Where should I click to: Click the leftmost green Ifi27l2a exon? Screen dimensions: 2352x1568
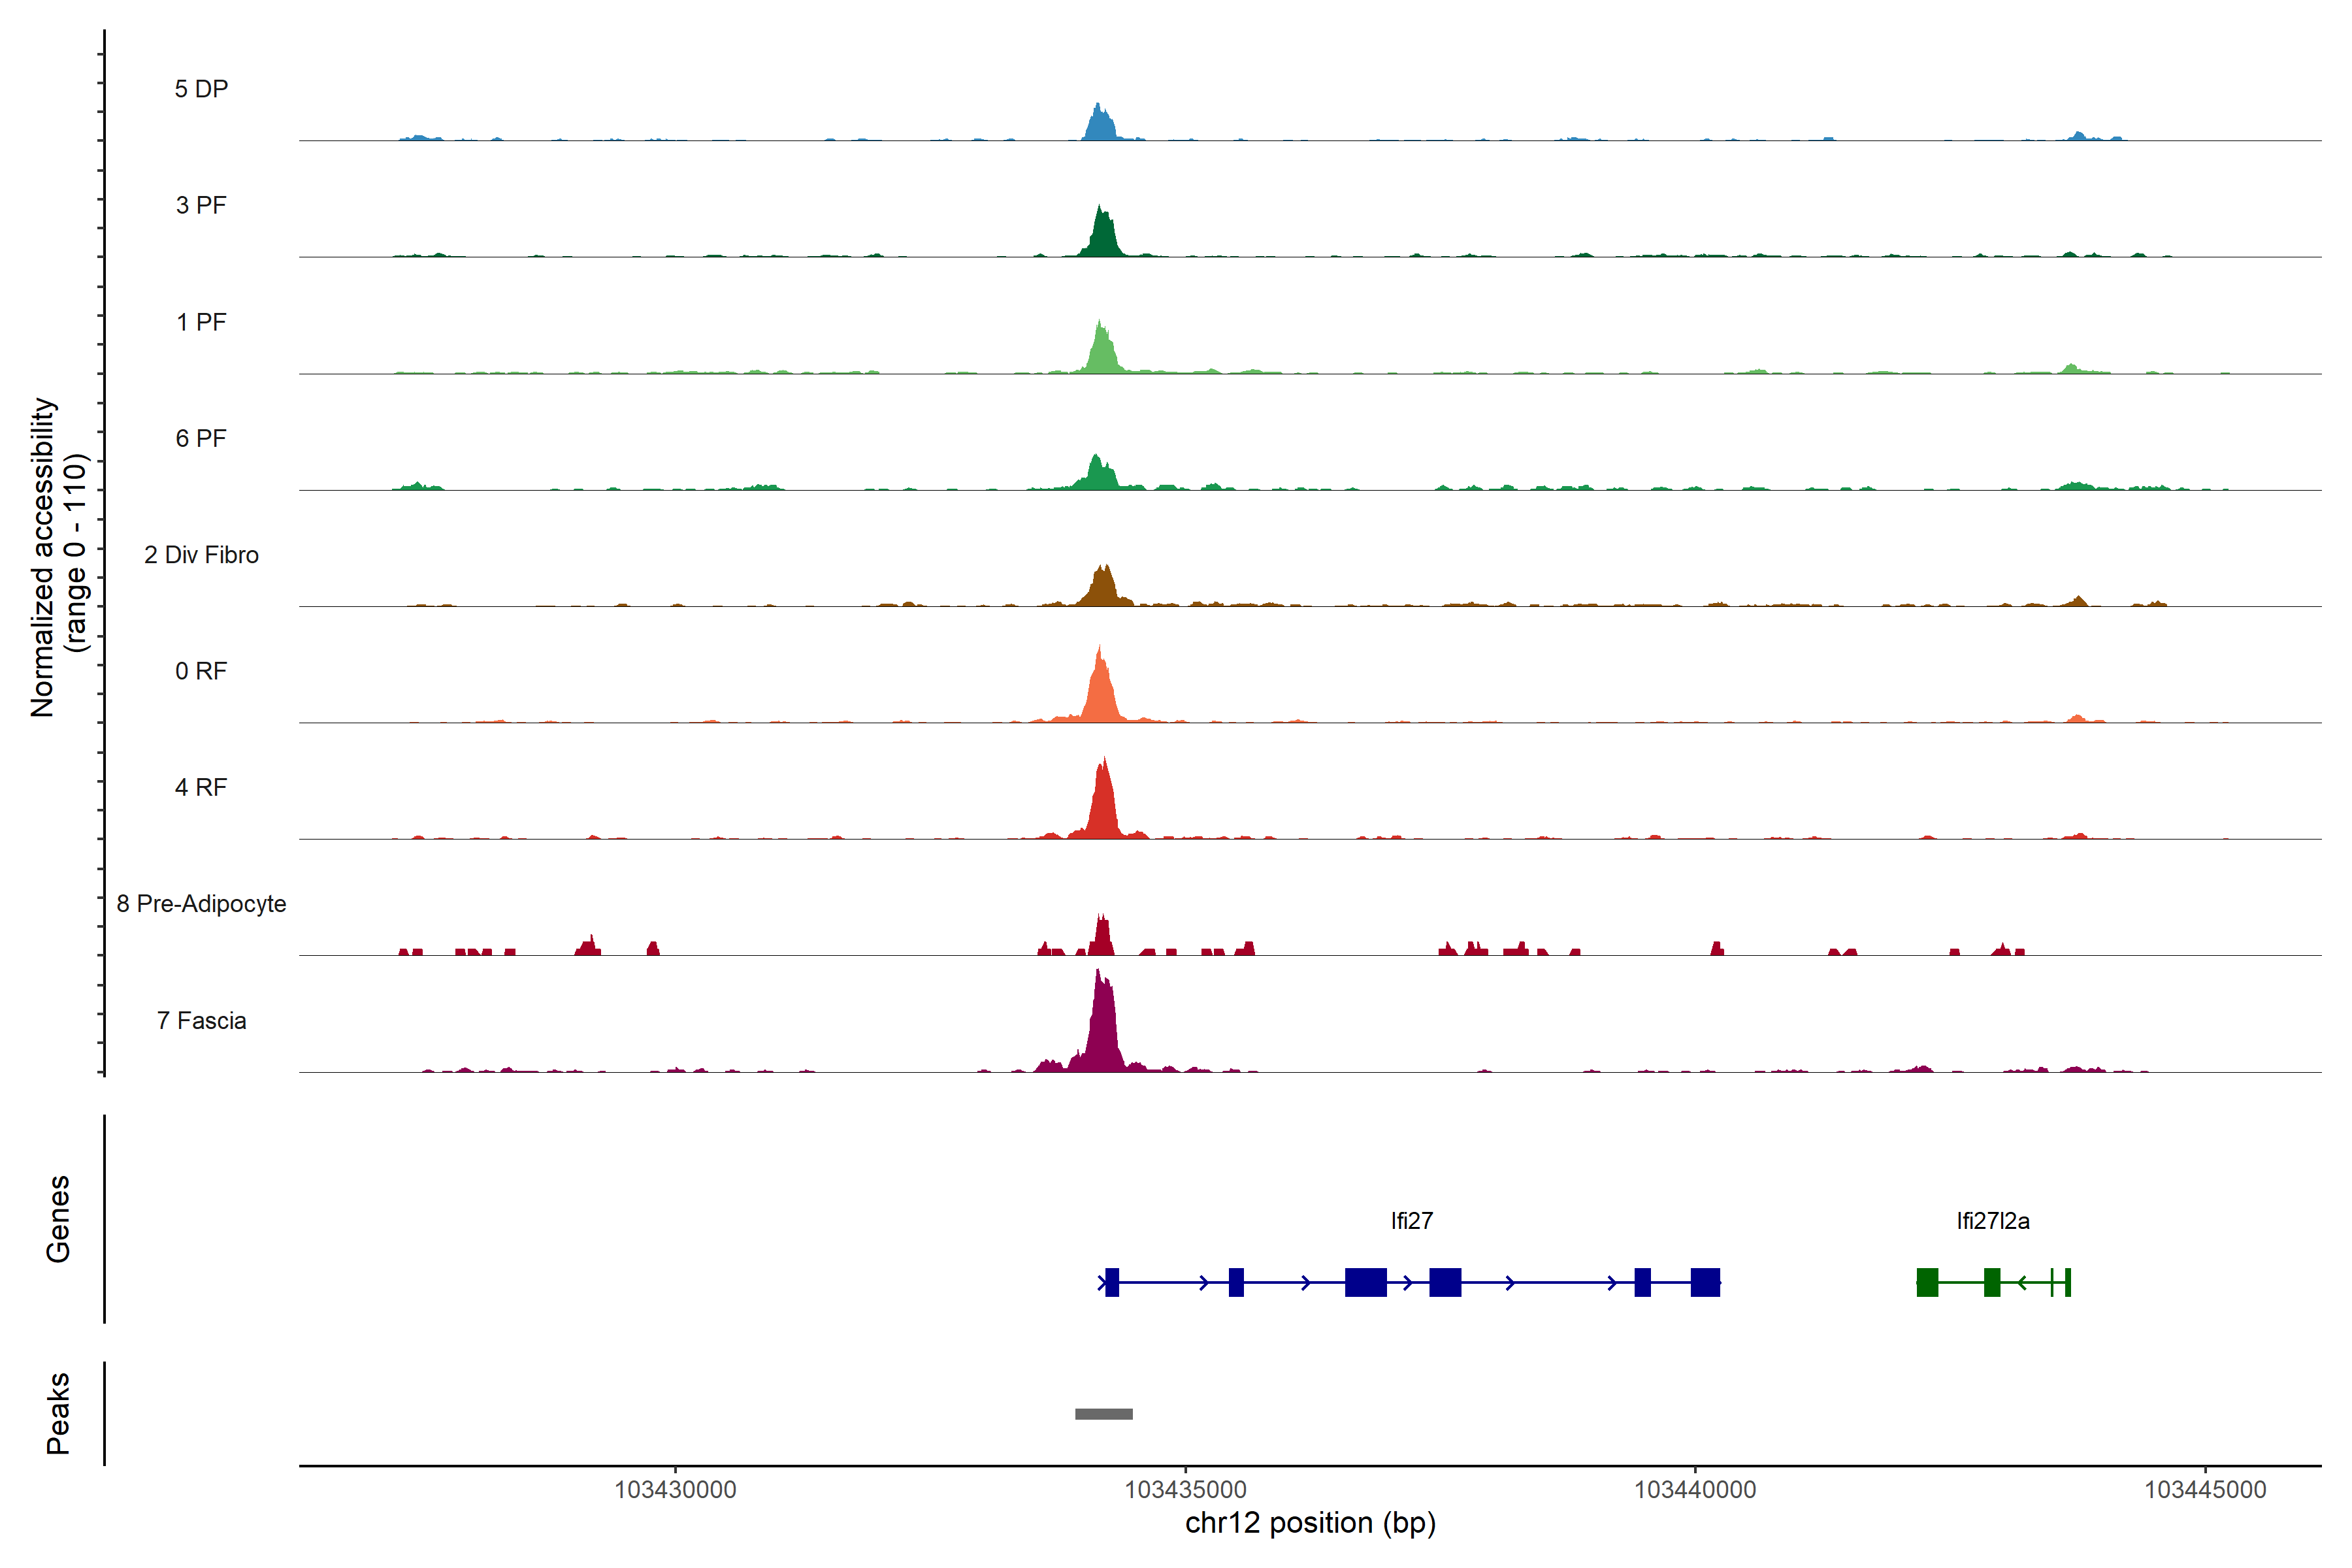(1927, 1282)
